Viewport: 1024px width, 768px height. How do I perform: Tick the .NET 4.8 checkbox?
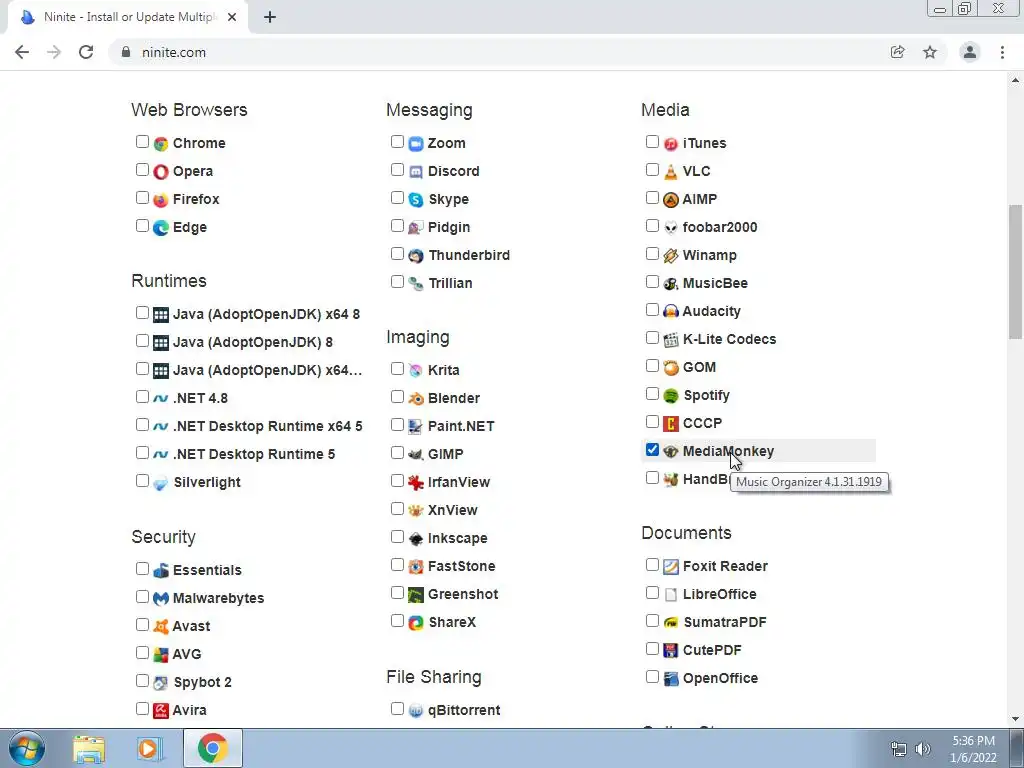coord(142,397)
